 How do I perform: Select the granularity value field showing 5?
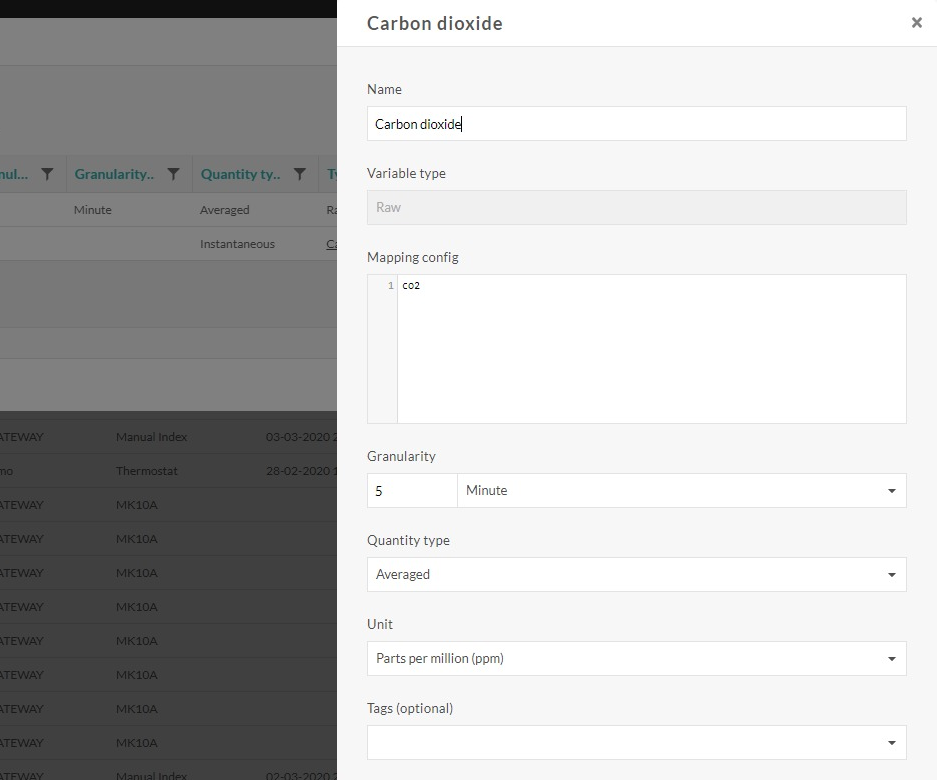[411, 490]
